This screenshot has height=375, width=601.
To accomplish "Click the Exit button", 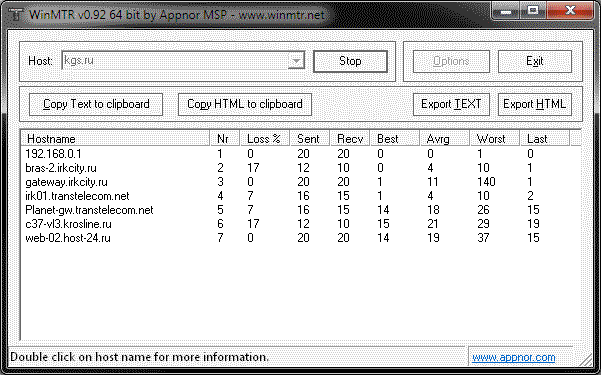I will tap(535, 61).
